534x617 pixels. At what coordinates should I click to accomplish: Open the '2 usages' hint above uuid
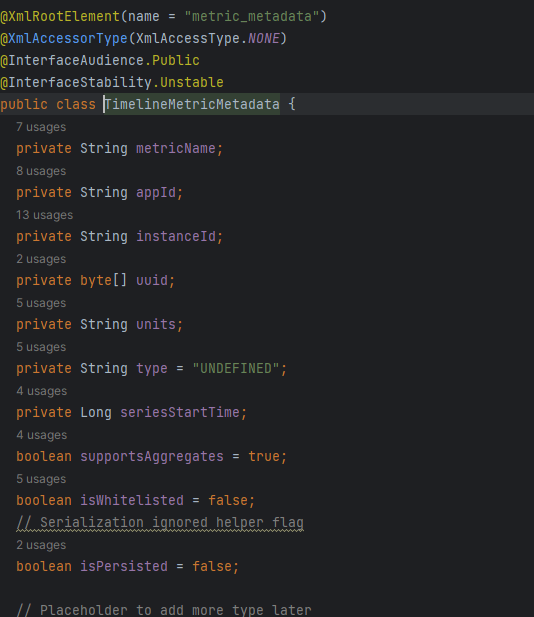click(41, 259)
